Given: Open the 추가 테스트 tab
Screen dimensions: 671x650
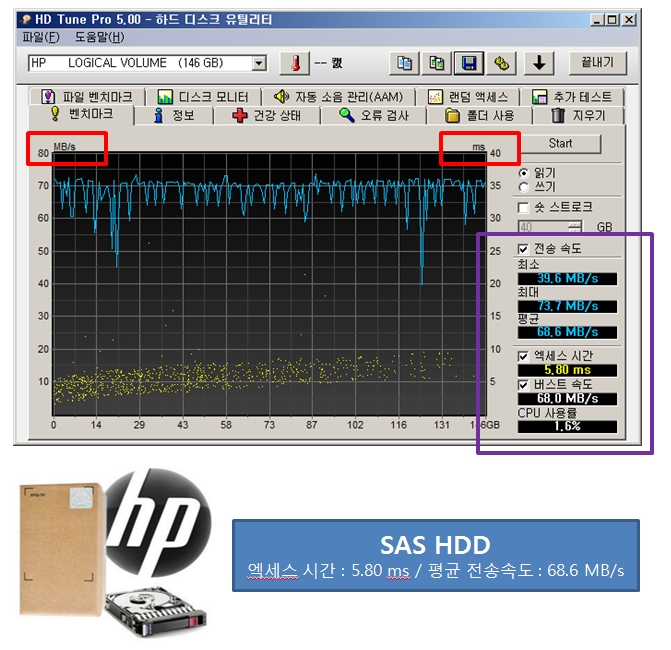Looking at the screenshot, I should point(572,97).
